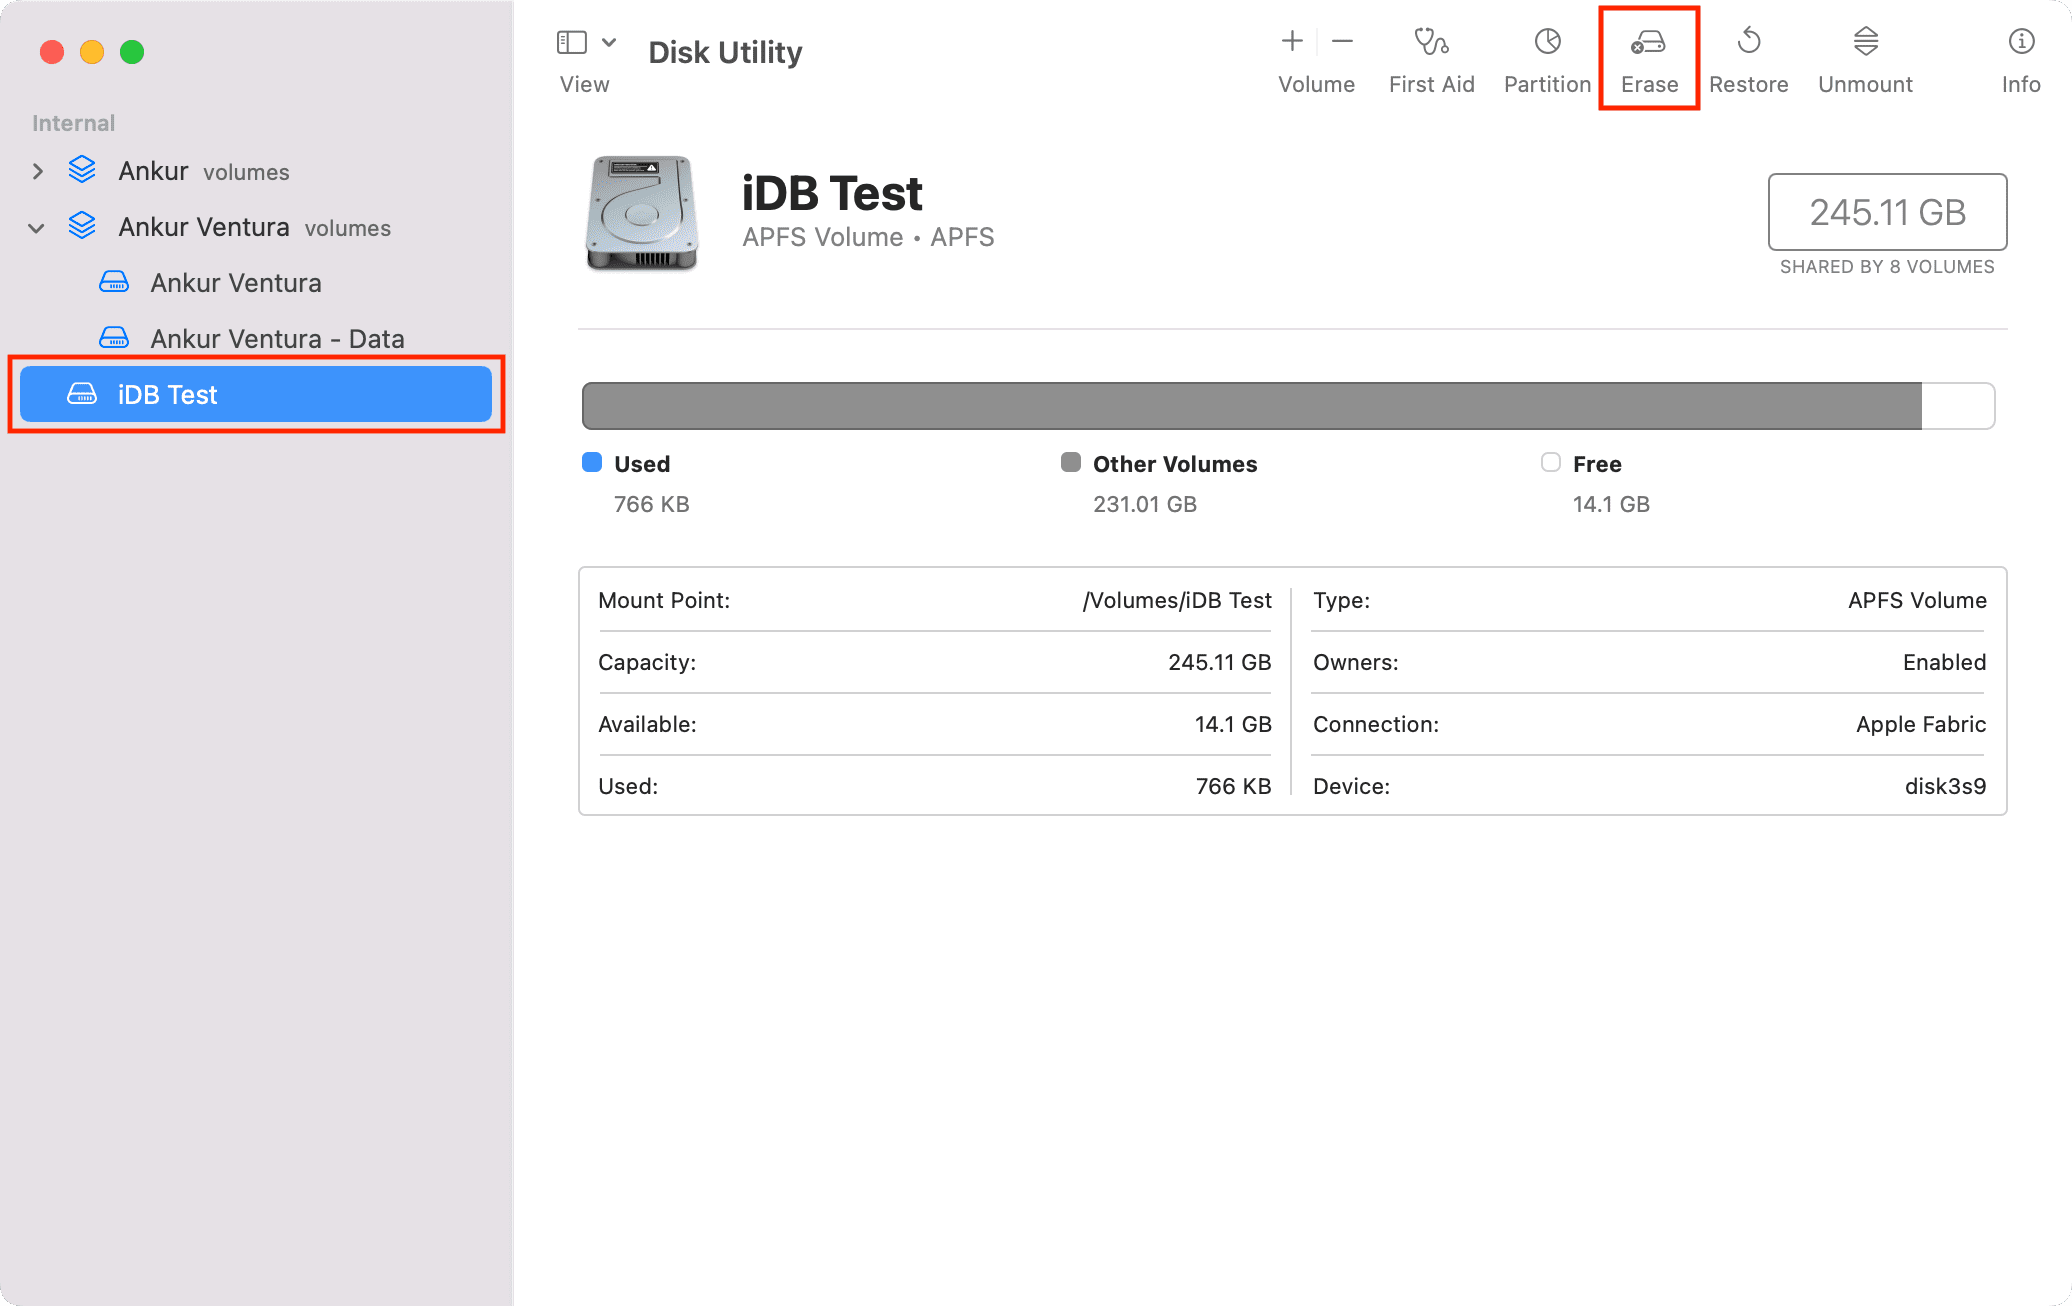Open the Info icon in toolbar
Viewport: 2072px width, 1306px height.
(x=2021, y=41)
